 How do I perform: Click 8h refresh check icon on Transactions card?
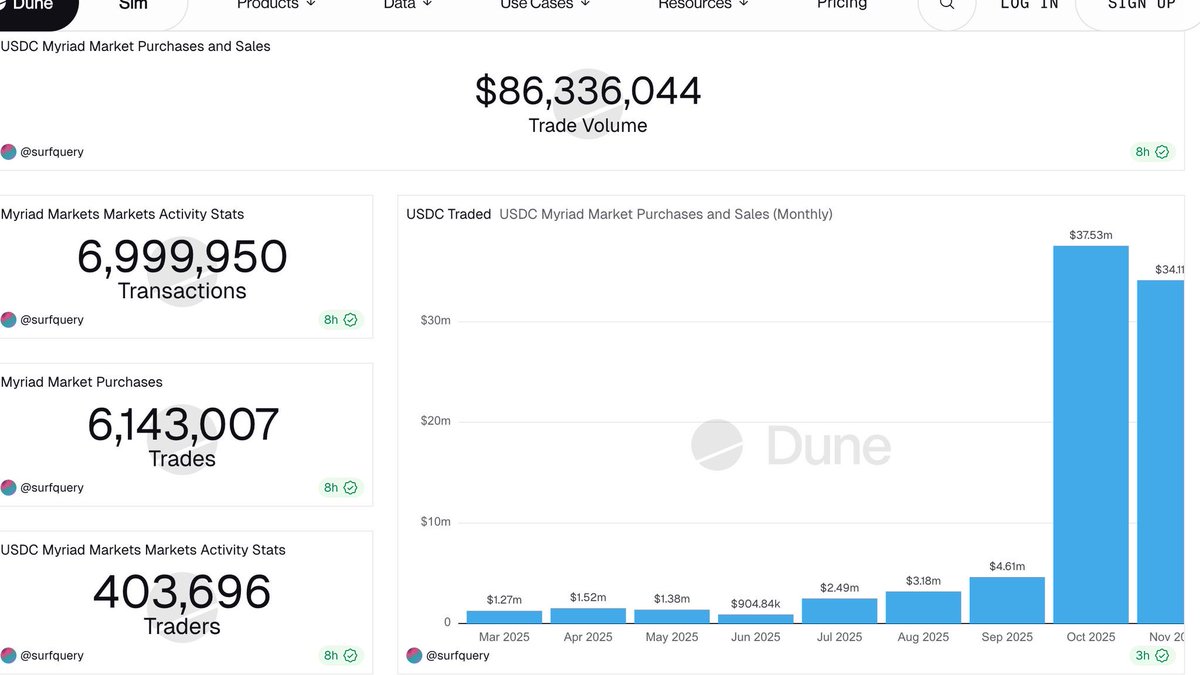[x=350, y=320]
